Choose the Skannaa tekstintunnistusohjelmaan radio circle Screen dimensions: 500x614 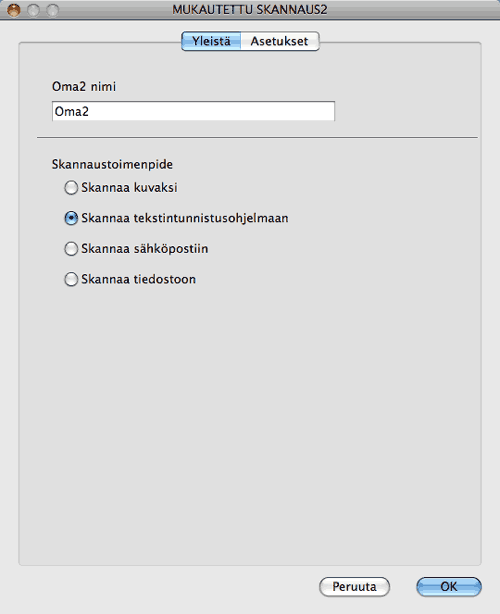(71, 218)
